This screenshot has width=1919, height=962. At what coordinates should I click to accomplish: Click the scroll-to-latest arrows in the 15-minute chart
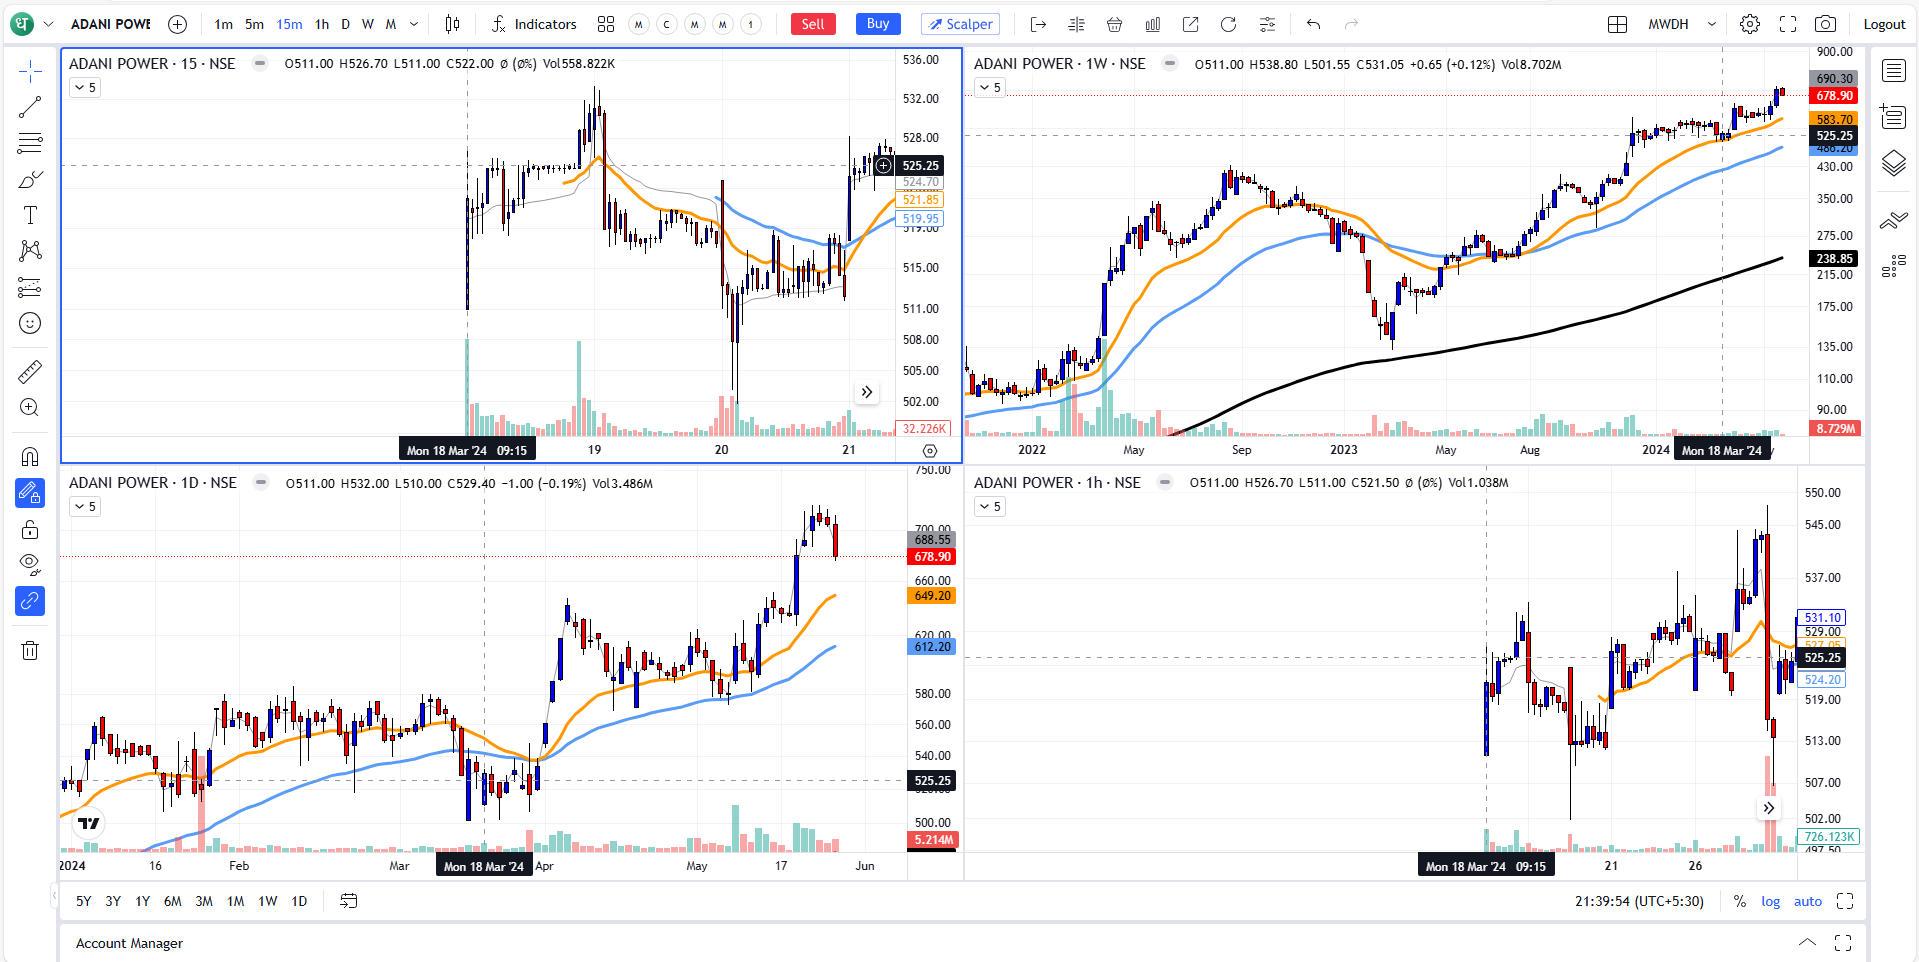867,392
